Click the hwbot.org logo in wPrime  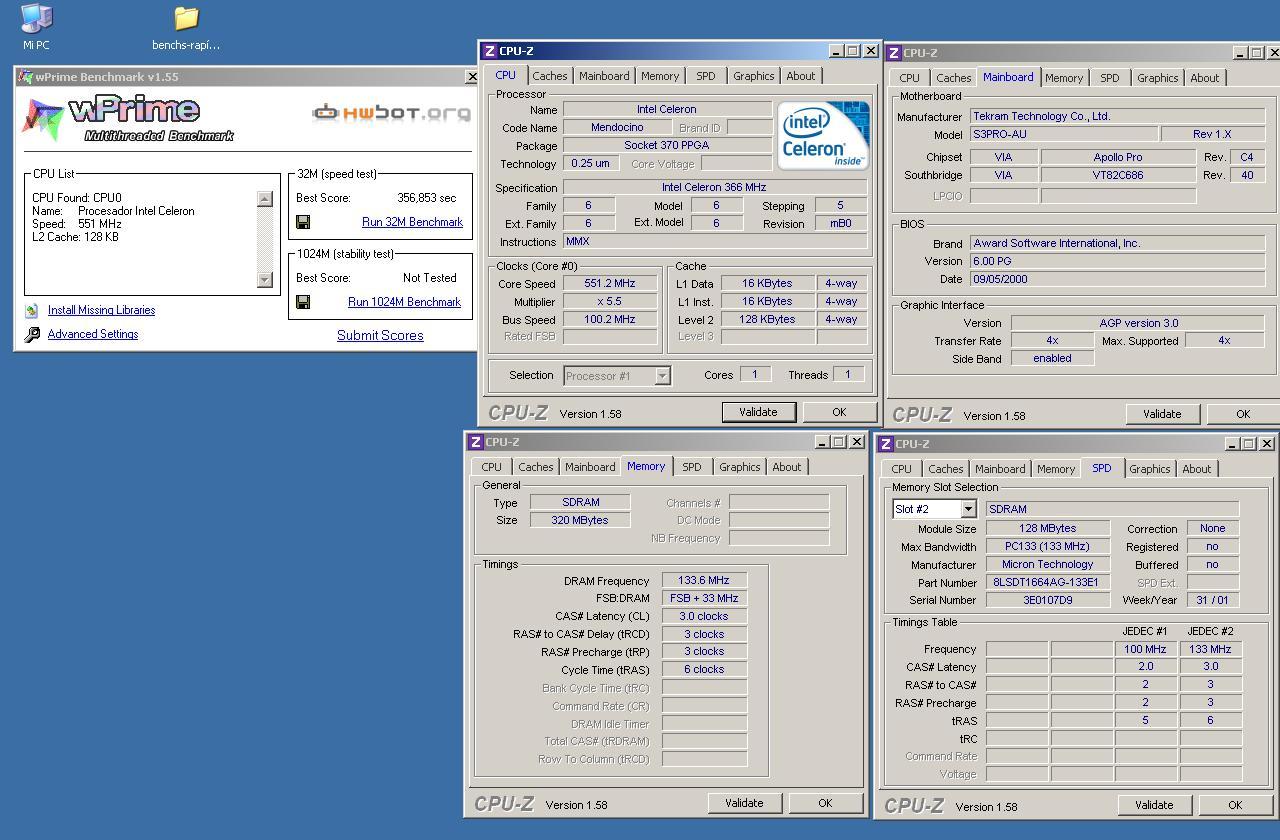[391, 112]
